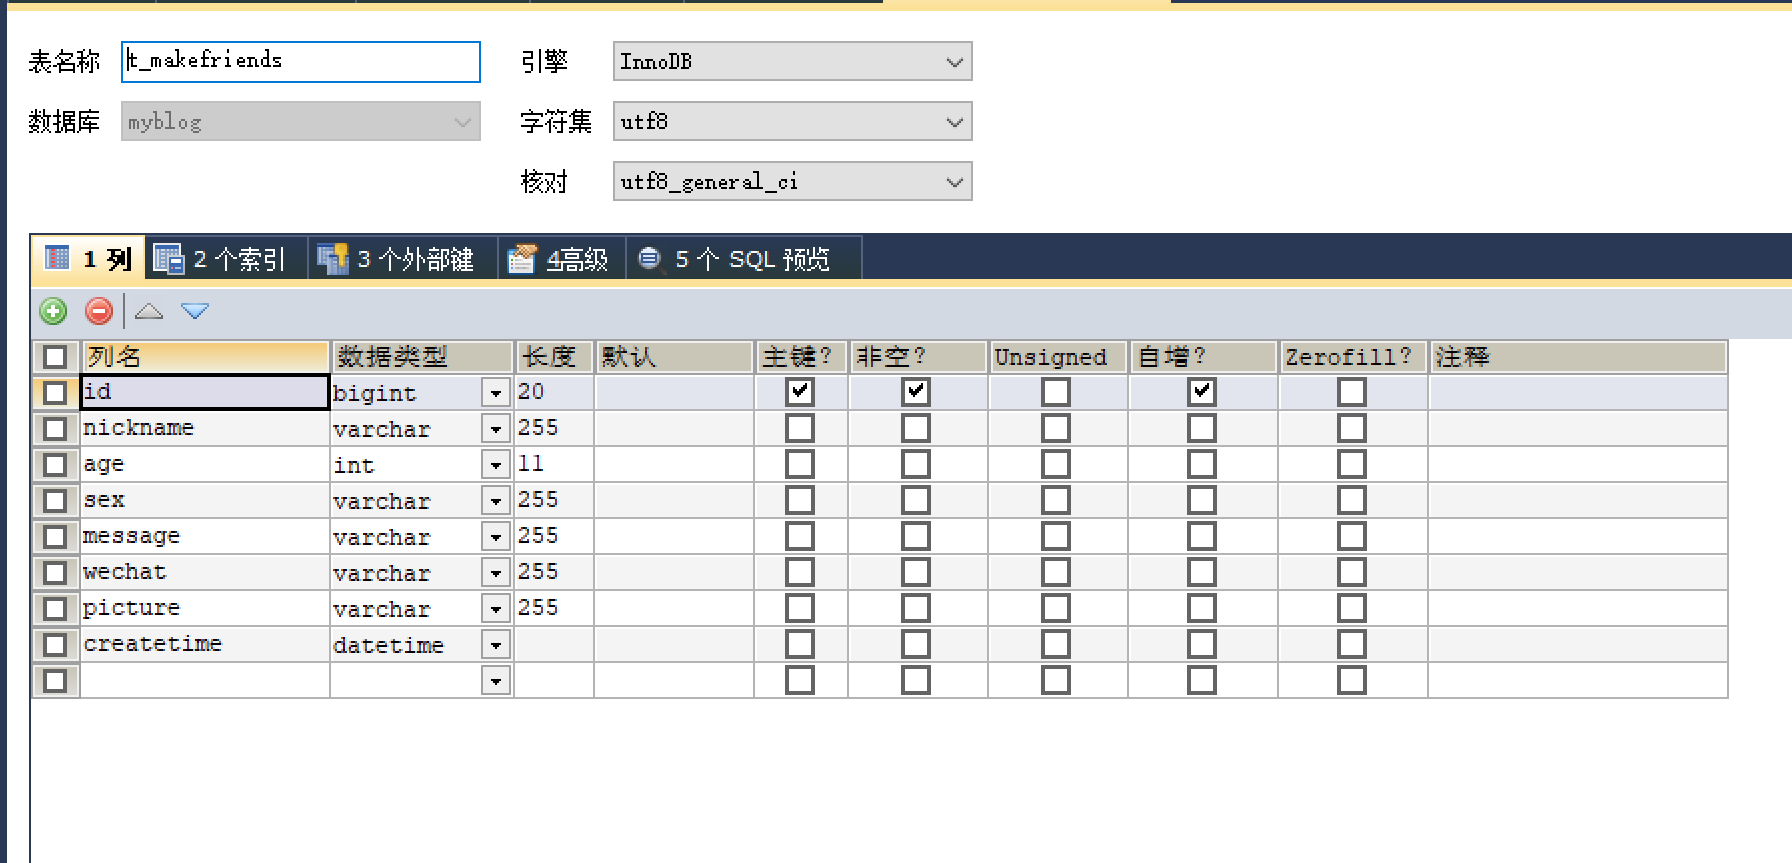Open the 3 个外部键 tab
Image resolution: width=1792 pixels, height=863 pixels.
[x=402, y=259]
